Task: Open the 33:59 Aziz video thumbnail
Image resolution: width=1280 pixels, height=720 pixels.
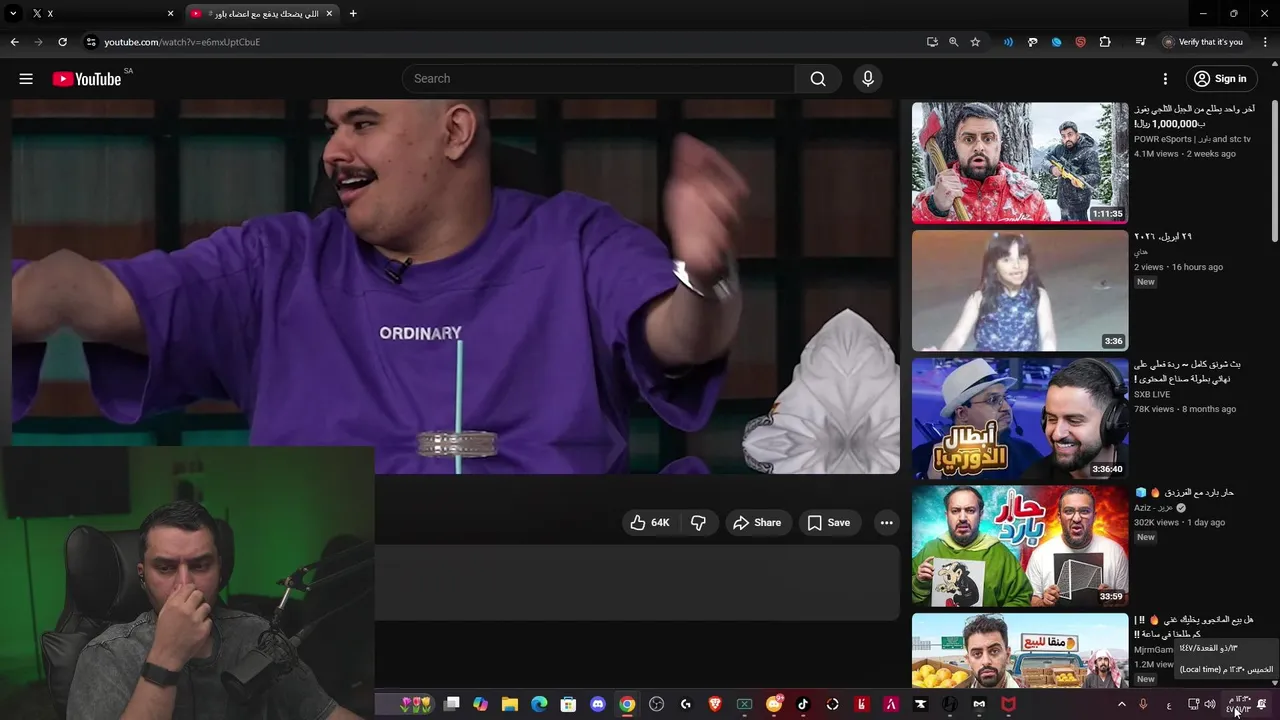Action: pyautogui.click(x=1019, y=546)
